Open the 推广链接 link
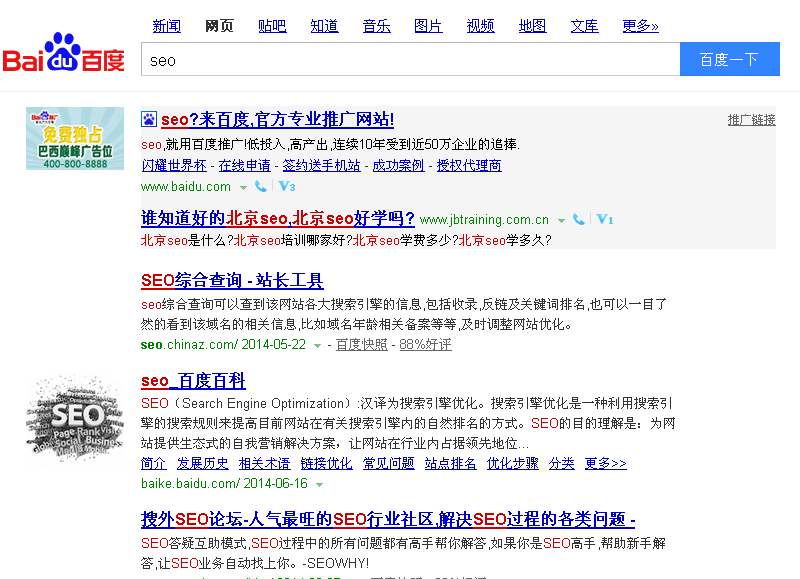Image resolution: width=800 pixels, height=579 pixels. click(x=751, y=120)
